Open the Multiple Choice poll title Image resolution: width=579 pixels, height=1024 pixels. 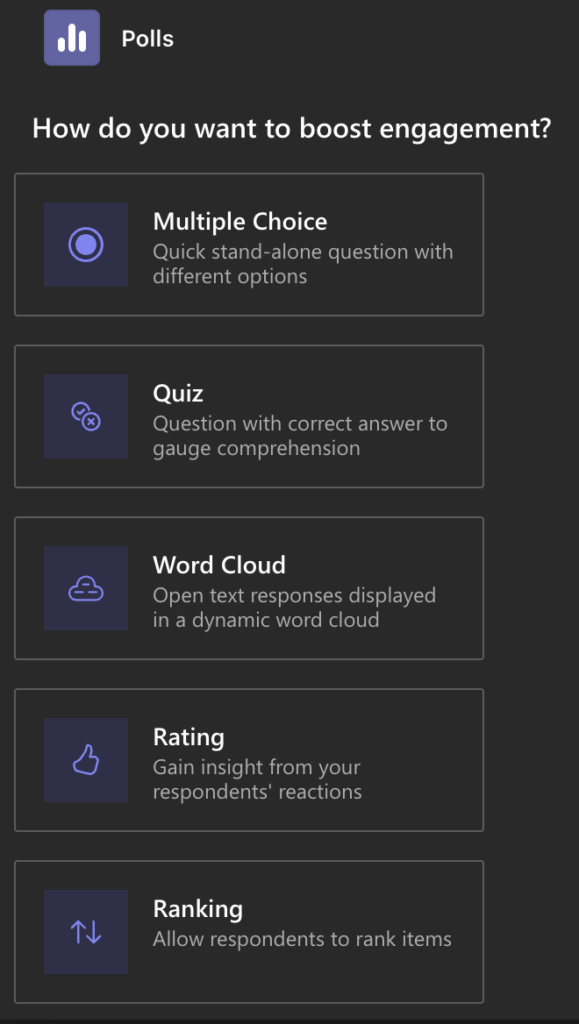point(240,222)
